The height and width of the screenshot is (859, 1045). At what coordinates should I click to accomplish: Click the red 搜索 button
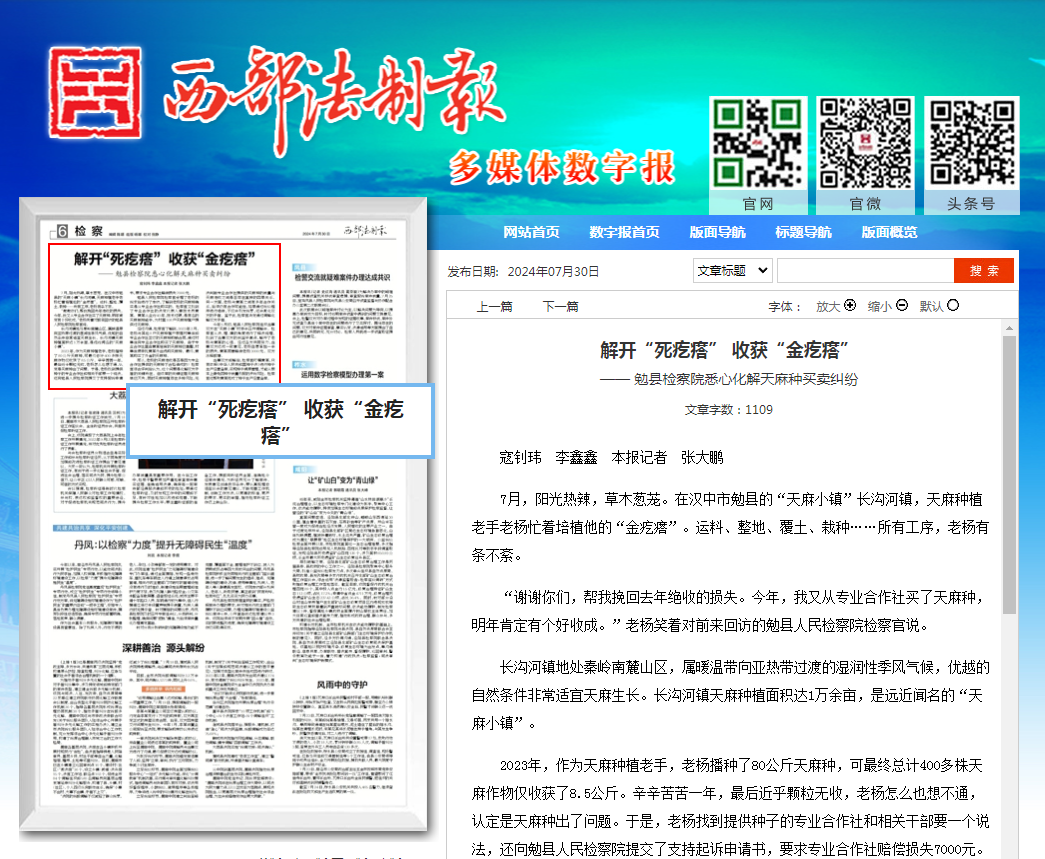tap(984, 271)
